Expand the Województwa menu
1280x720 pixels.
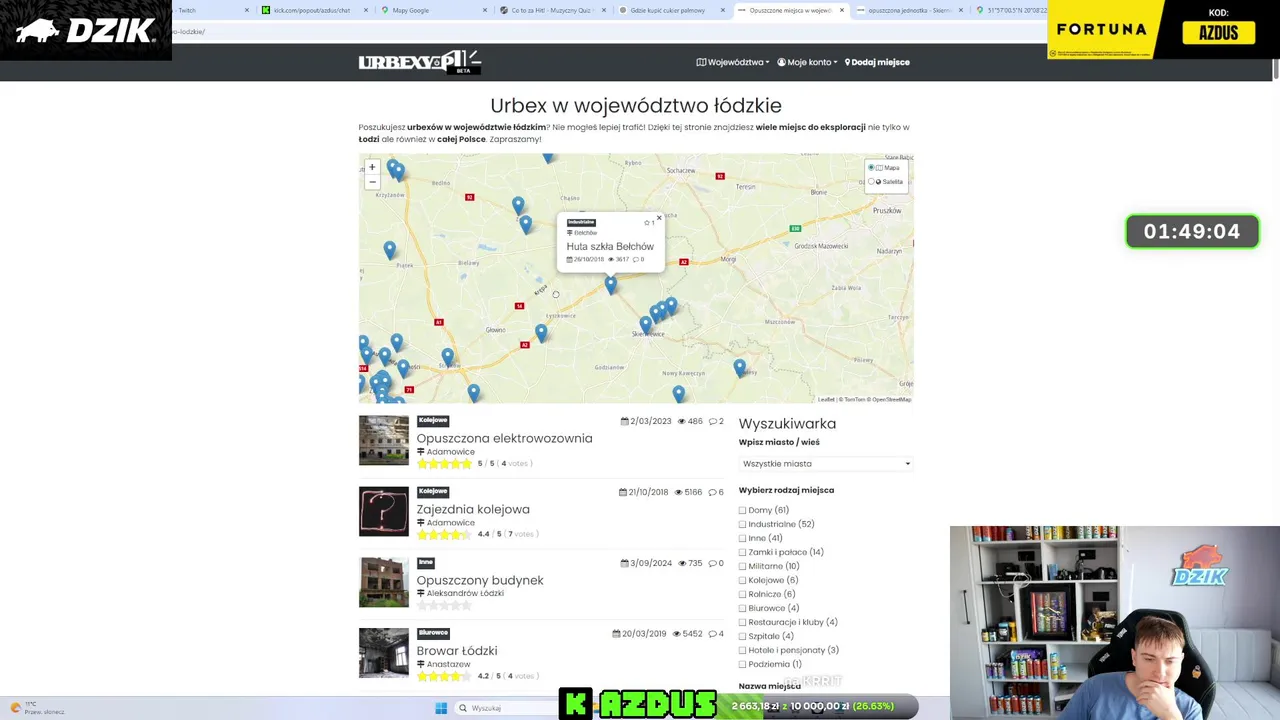(x=733, y=62)
